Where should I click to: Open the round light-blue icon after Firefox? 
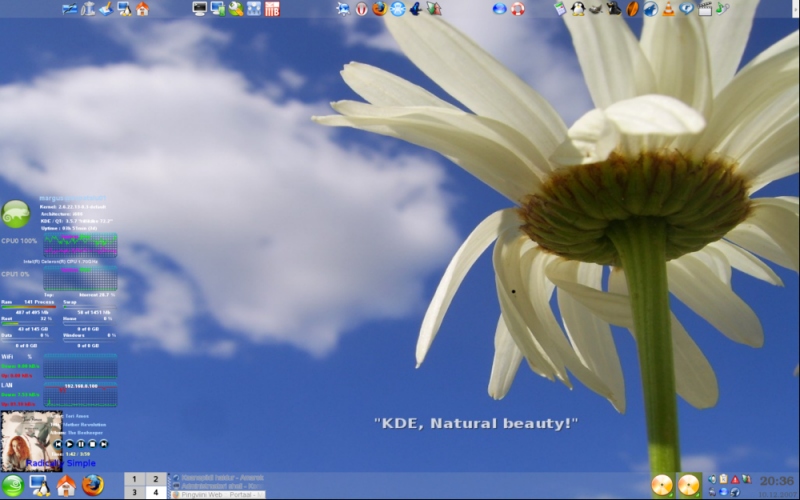(397, 9)
